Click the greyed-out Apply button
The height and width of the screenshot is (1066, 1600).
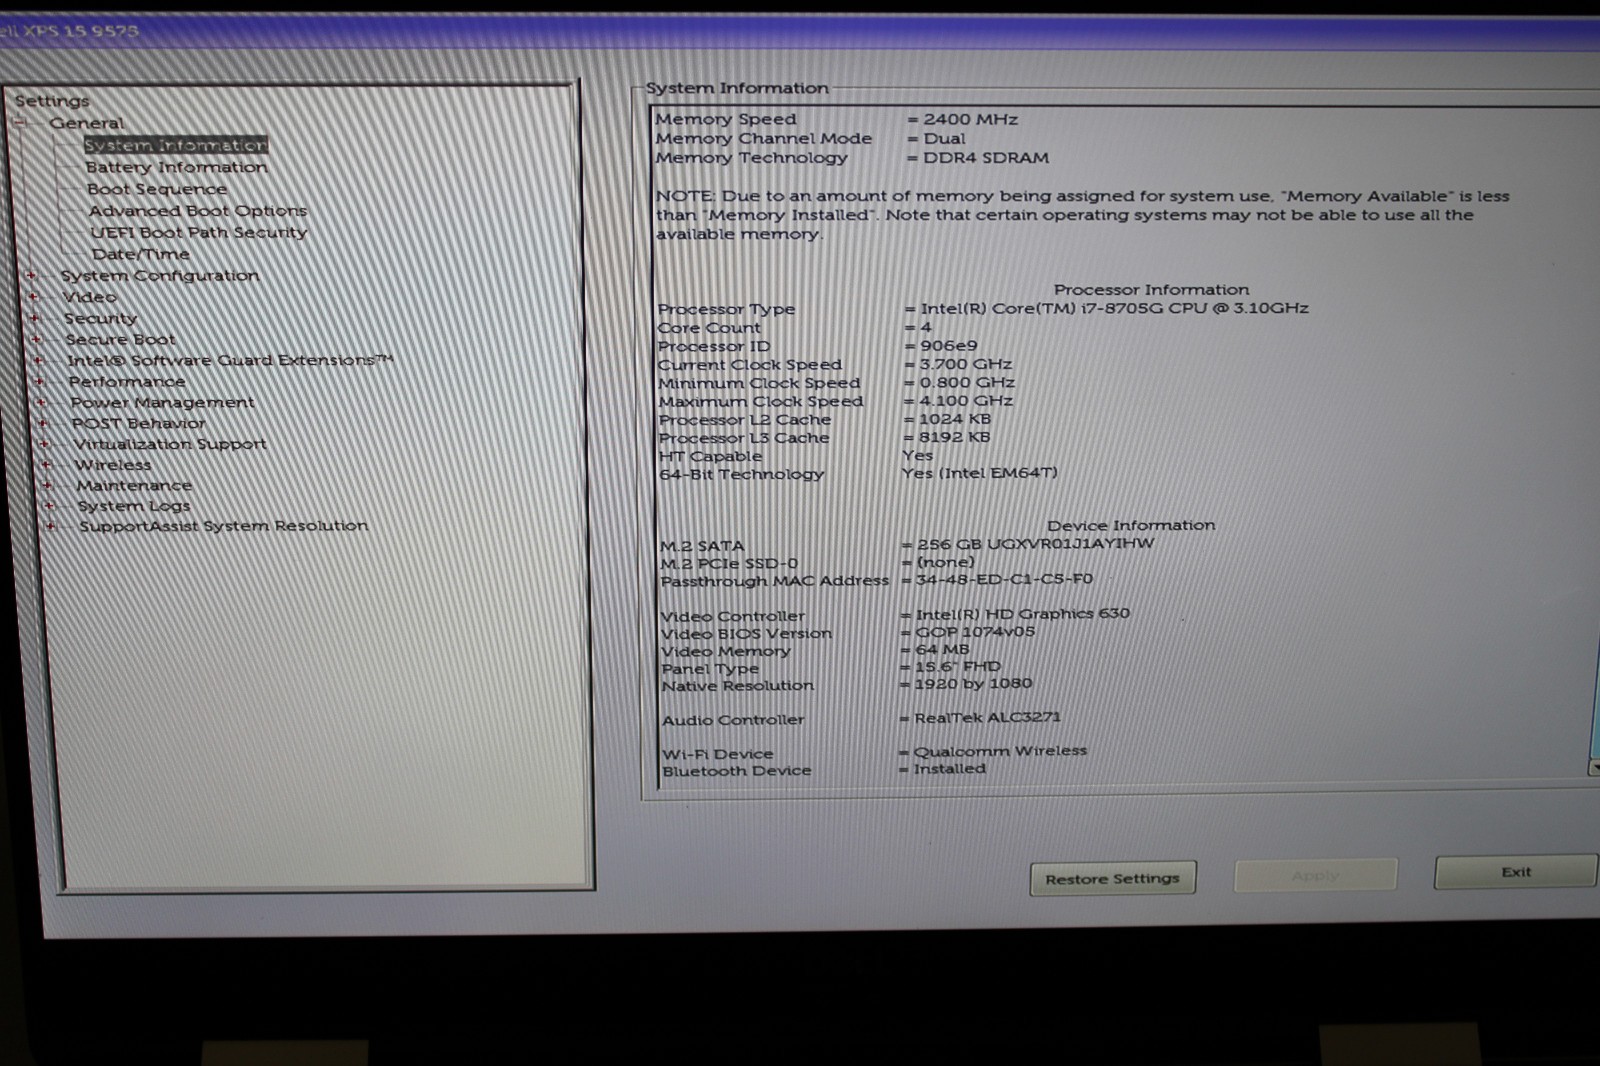1315,875
